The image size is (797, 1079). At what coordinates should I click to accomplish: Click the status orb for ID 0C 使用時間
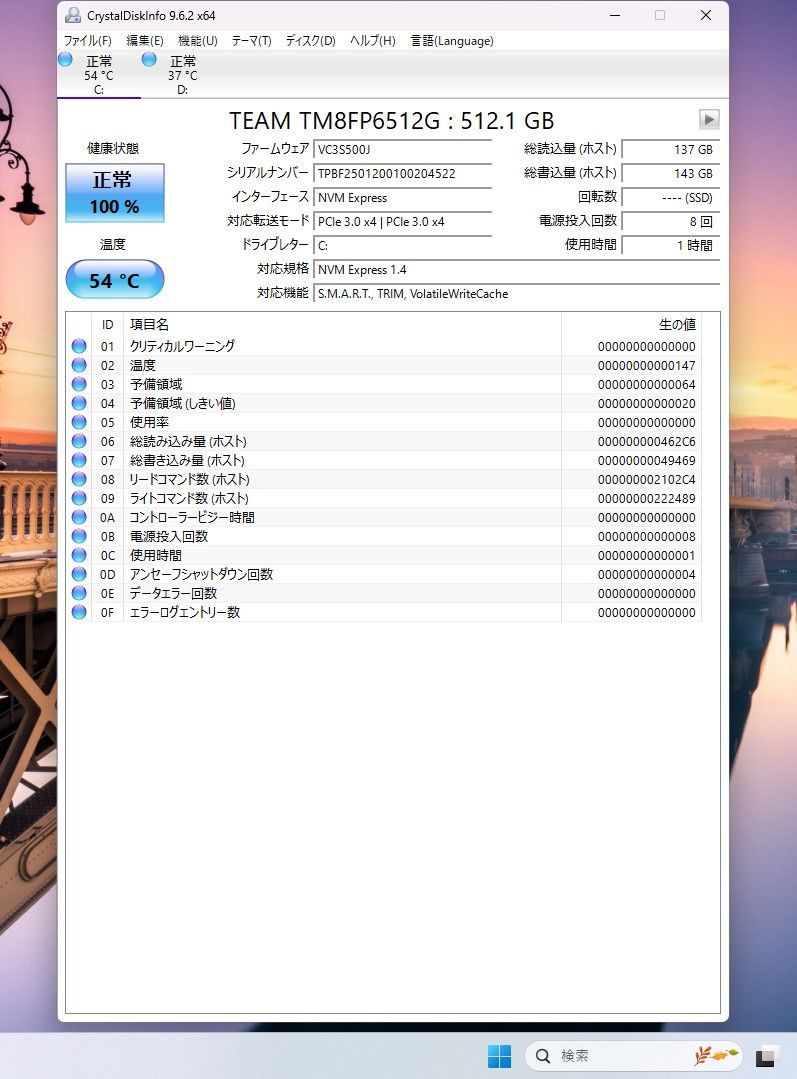[x=79, y=555]
